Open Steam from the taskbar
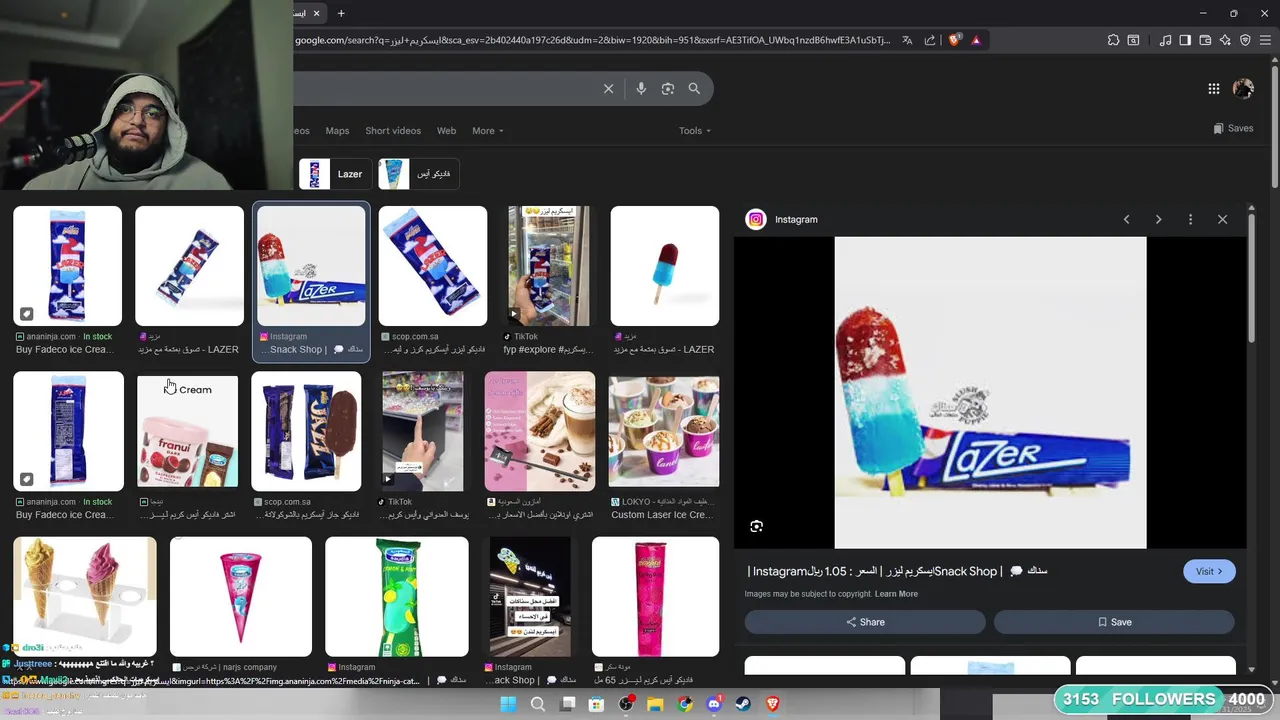Image resolution: width=1280 pixels, height=720 pixels. click(x=743, y=704)
